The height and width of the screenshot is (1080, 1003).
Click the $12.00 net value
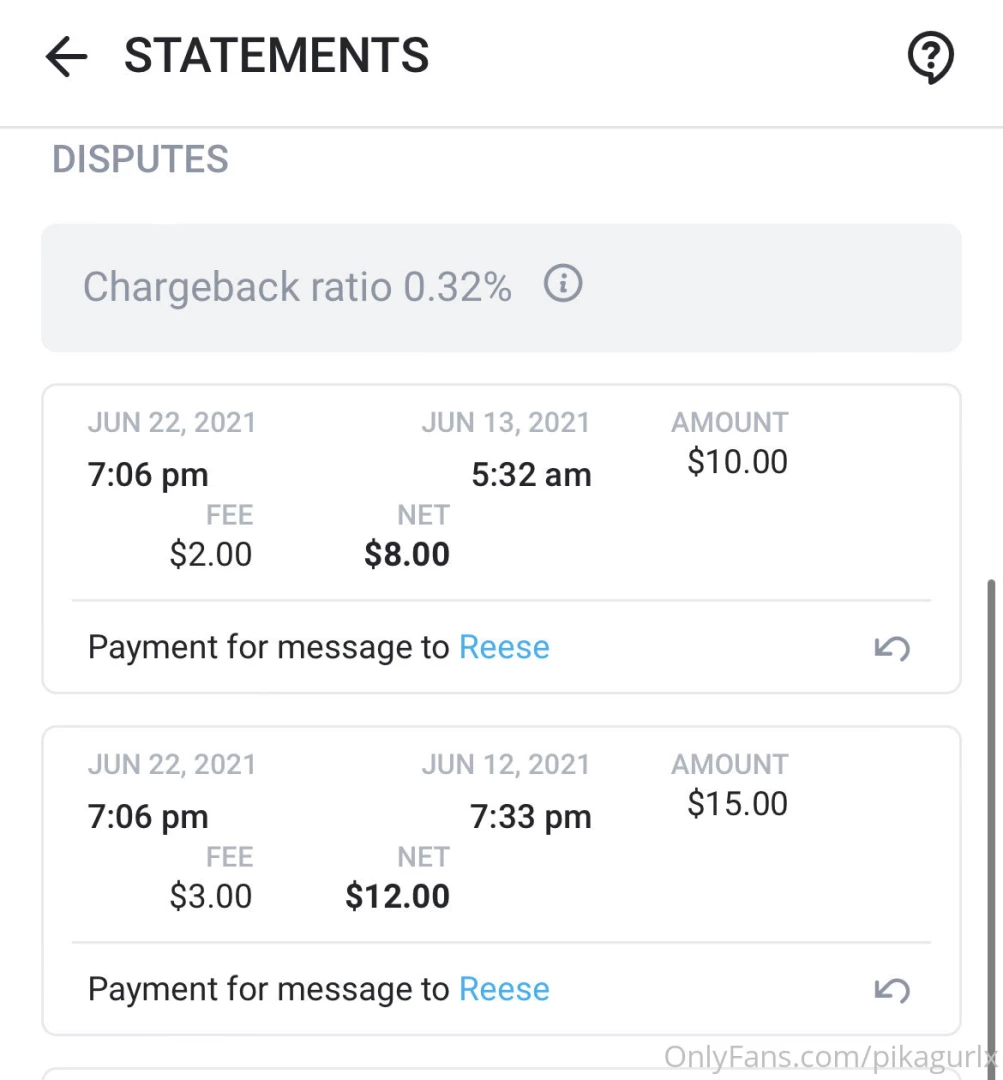coord(398,896)
